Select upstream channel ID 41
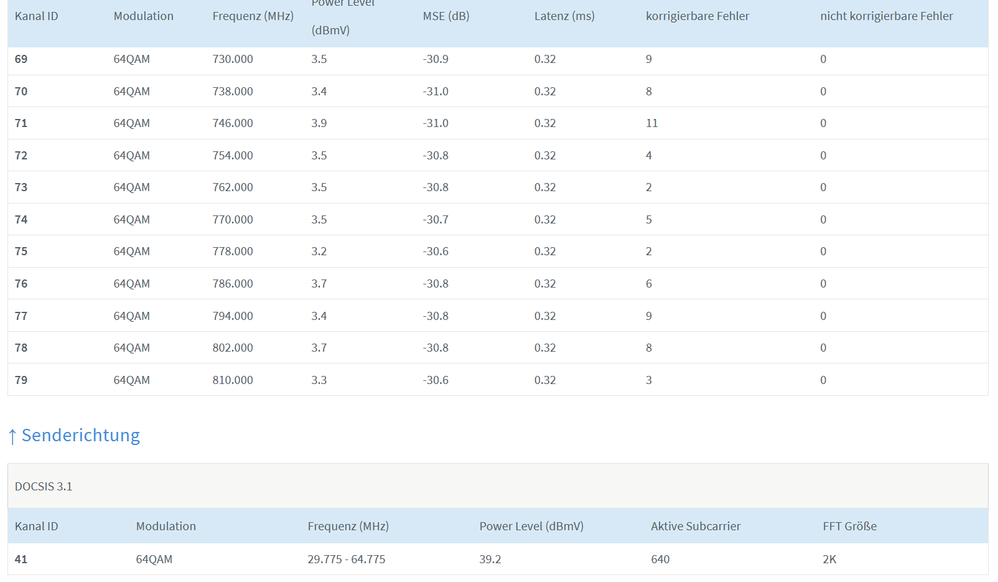The height and width of the screenshot is (582, 998). [21, 559]
